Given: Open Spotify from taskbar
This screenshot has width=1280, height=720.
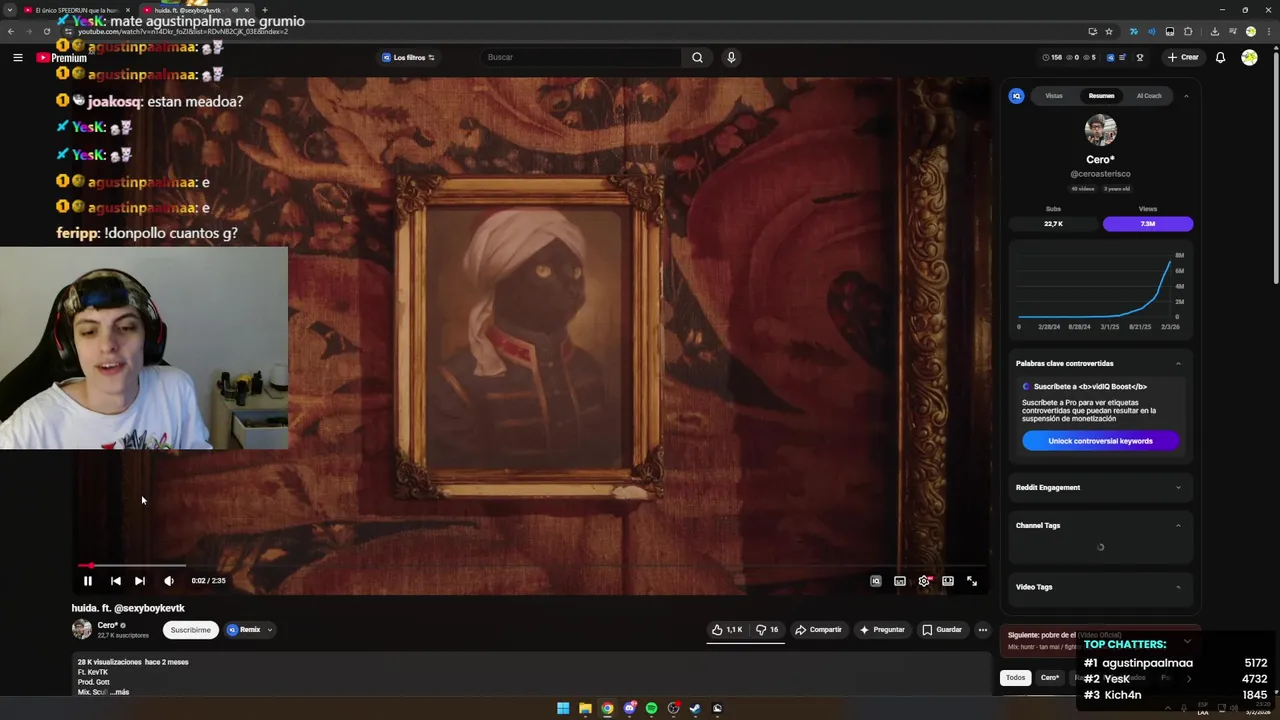Looking at the screenshot, I should click(x=651, y=708).
